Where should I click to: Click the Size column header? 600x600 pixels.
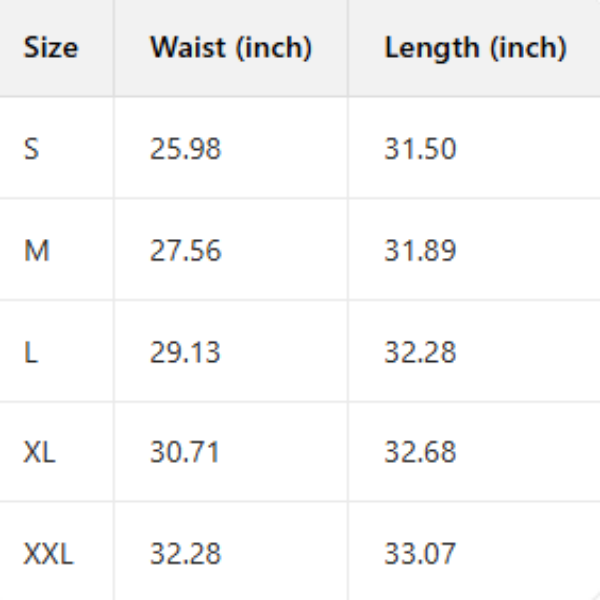pyautogui.click(x=51, y=47)
